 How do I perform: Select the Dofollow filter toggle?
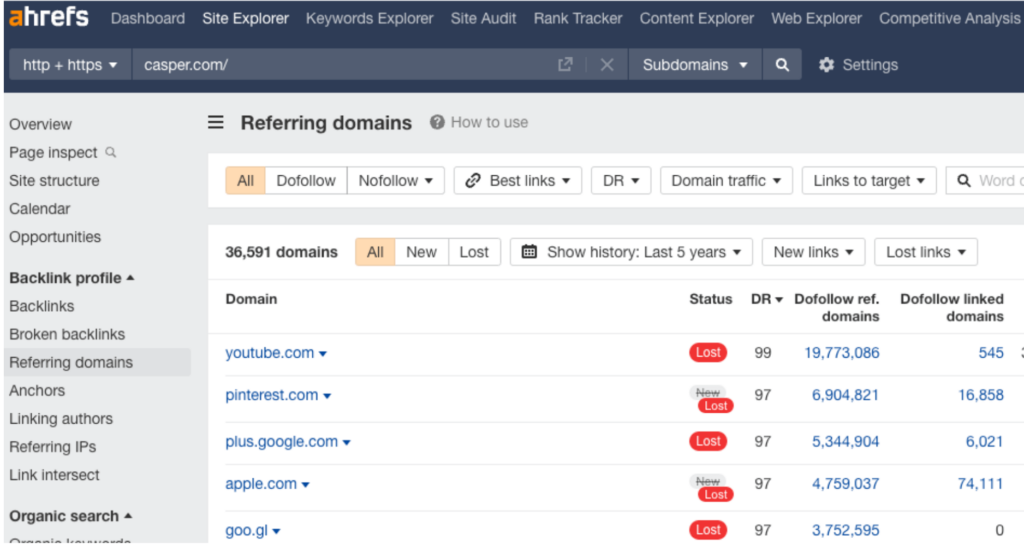(x=306, y=181)
